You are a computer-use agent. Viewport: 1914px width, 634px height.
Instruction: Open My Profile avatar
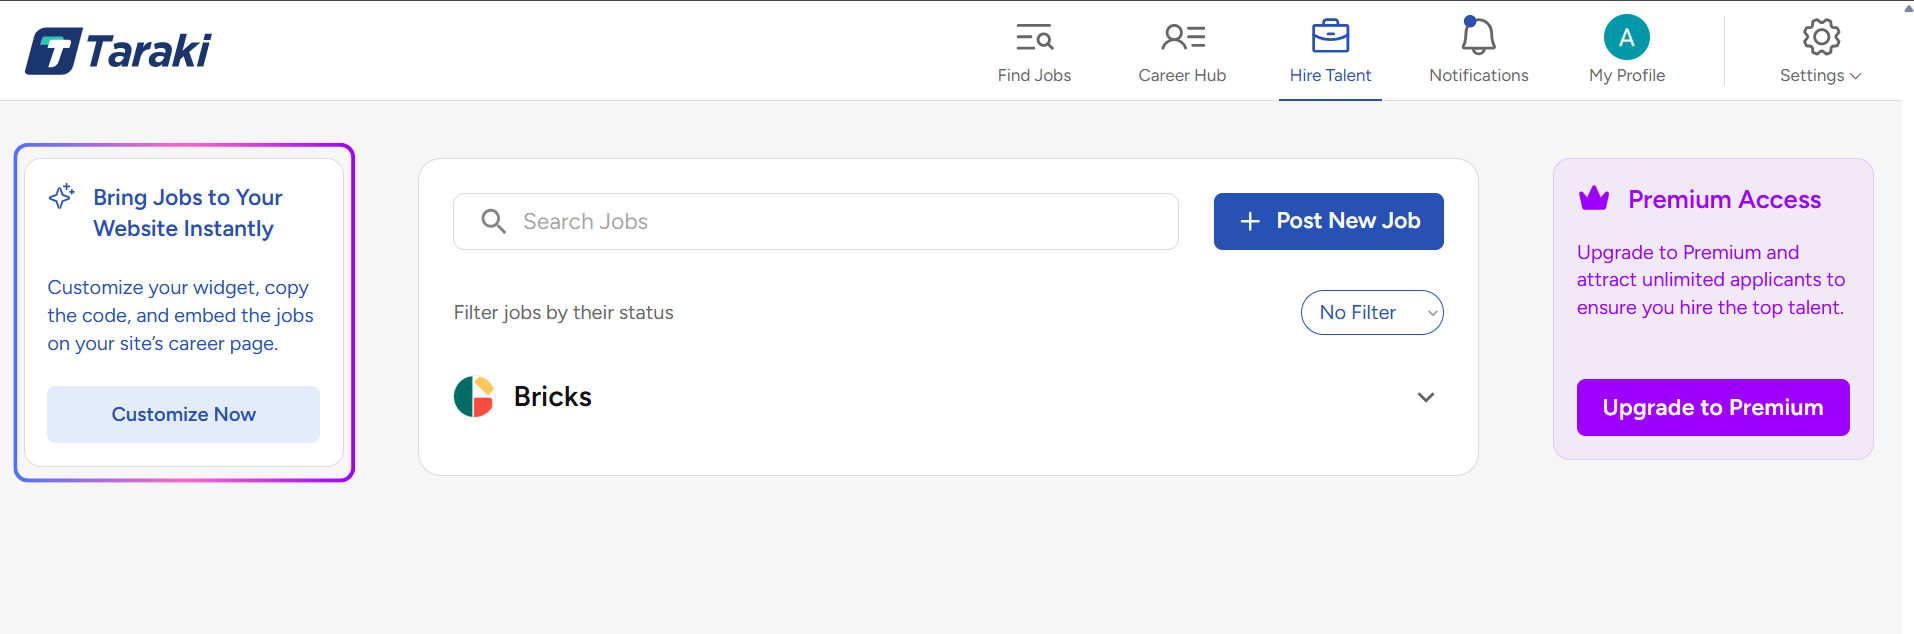(1626, 38)
